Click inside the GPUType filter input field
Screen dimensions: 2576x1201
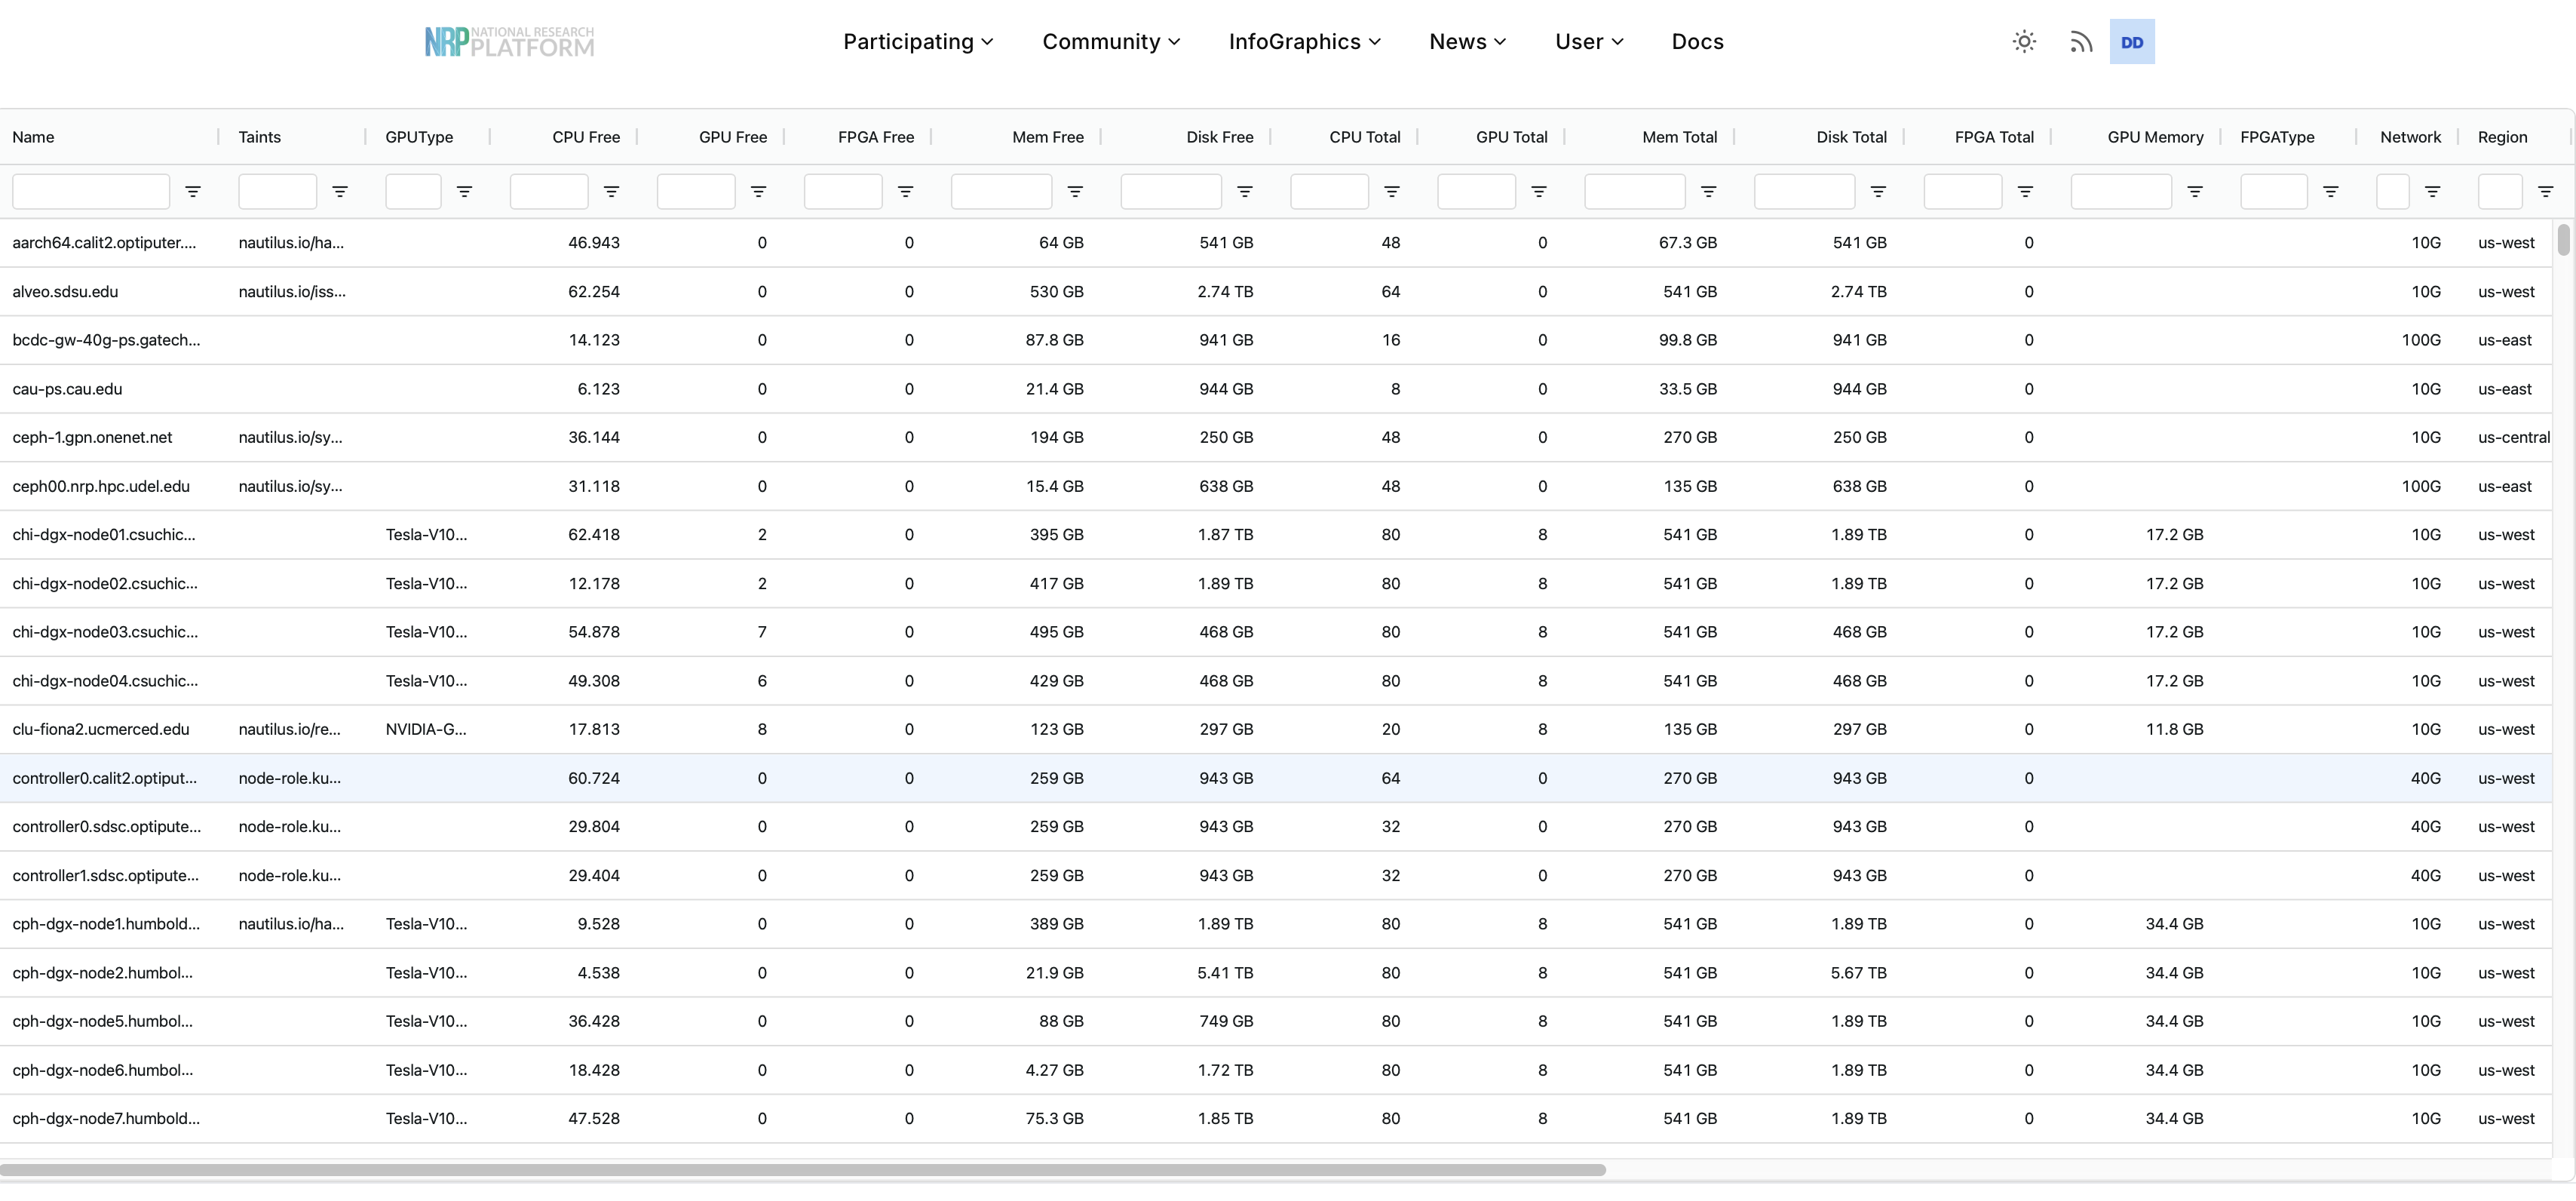pos(412,191)
